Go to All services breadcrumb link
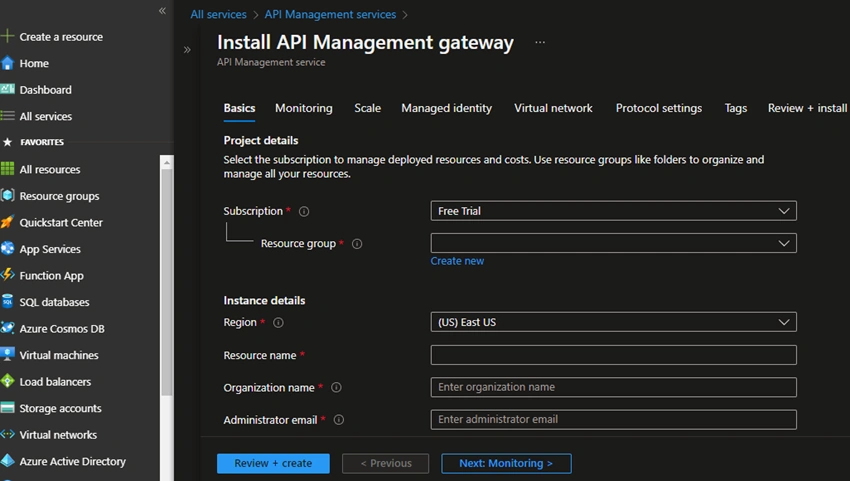The height and width of the screenshot is (481, 850). click(x=218, y=15)
